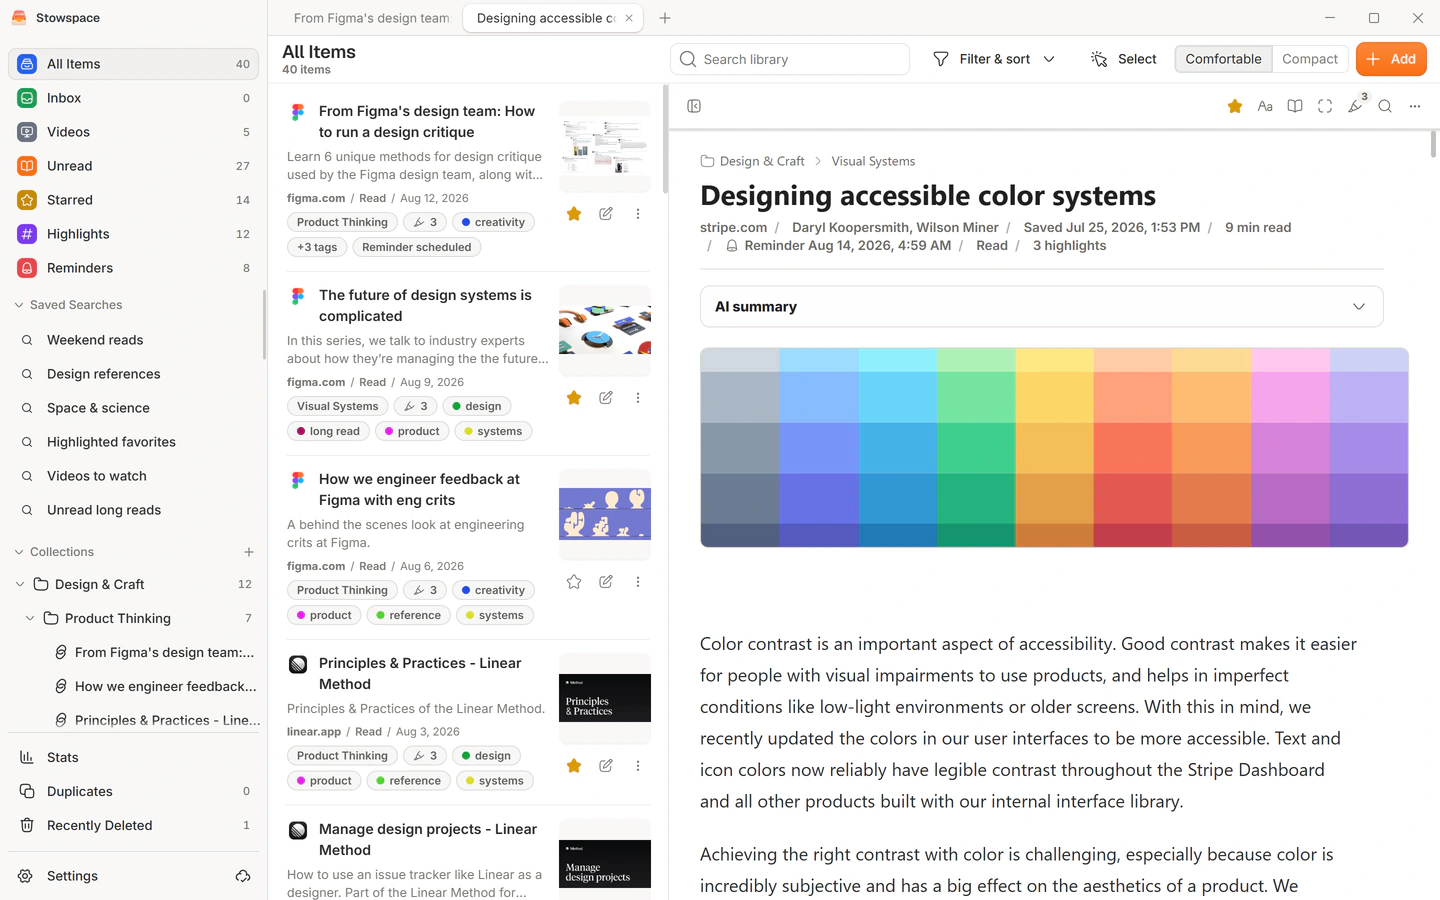The height and width of the screenshot is (900, 1440).
Task: Open Reminders section
Action: (x=133, y=268)
